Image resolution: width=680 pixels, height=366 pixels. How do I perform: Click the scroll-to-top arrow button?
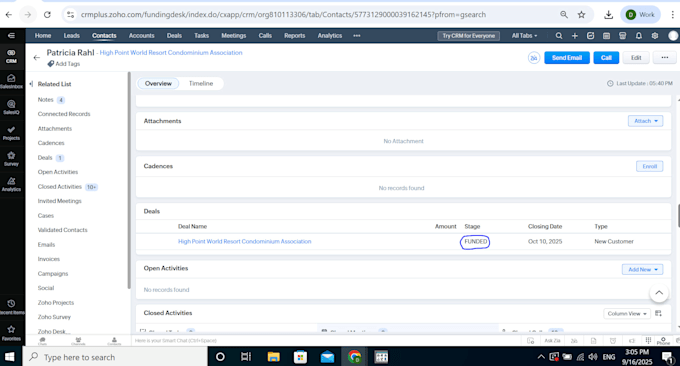pos(659,293)
